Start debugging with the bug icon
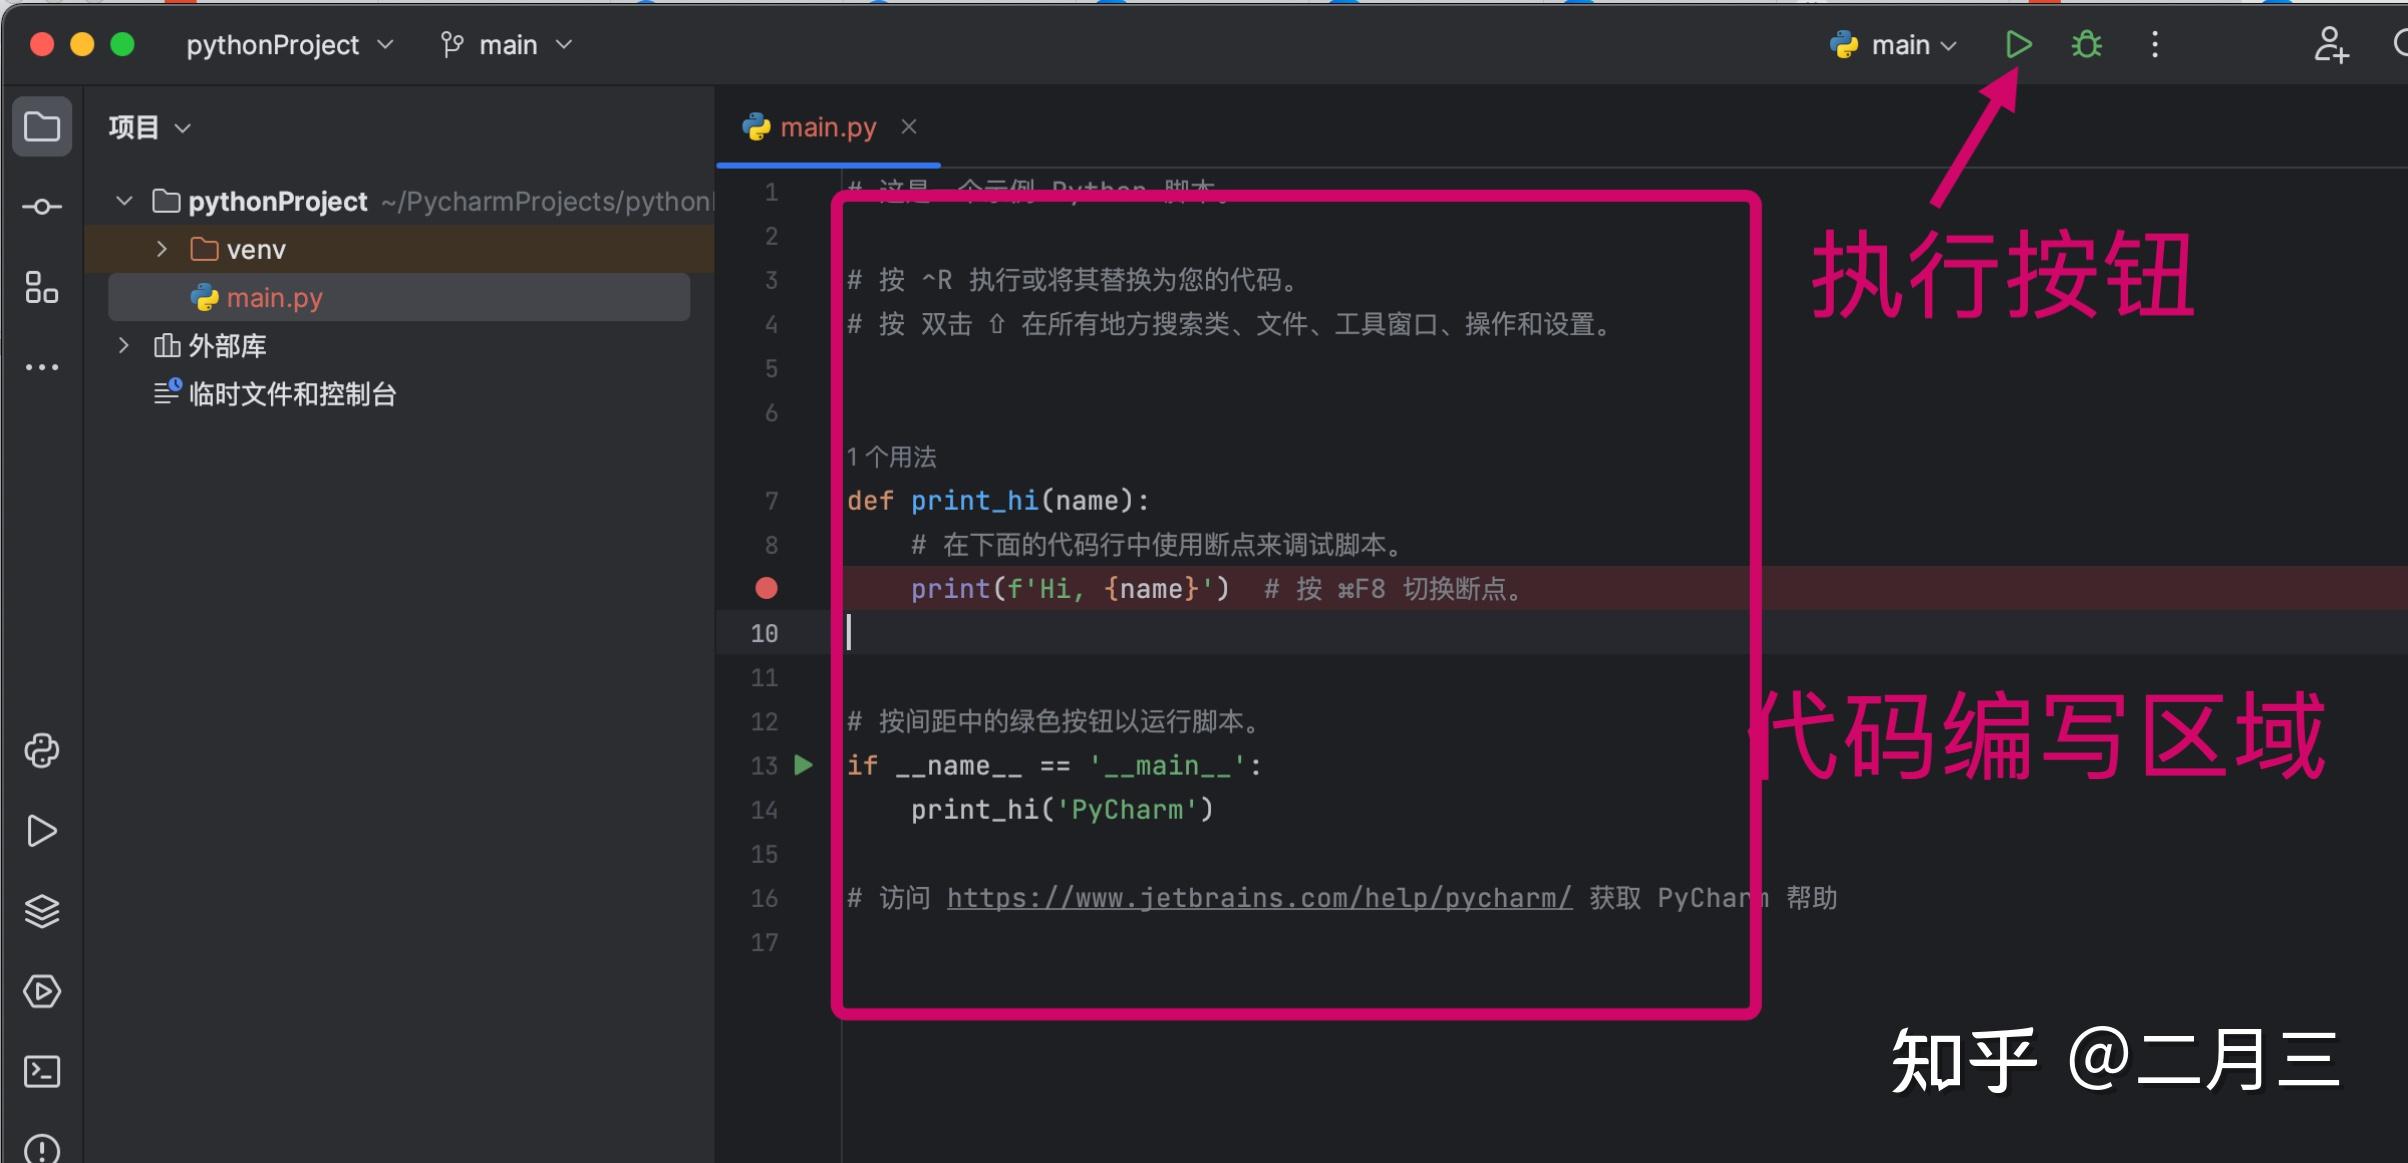Screen dimensions: 2408x1163 pos(2085,44)
